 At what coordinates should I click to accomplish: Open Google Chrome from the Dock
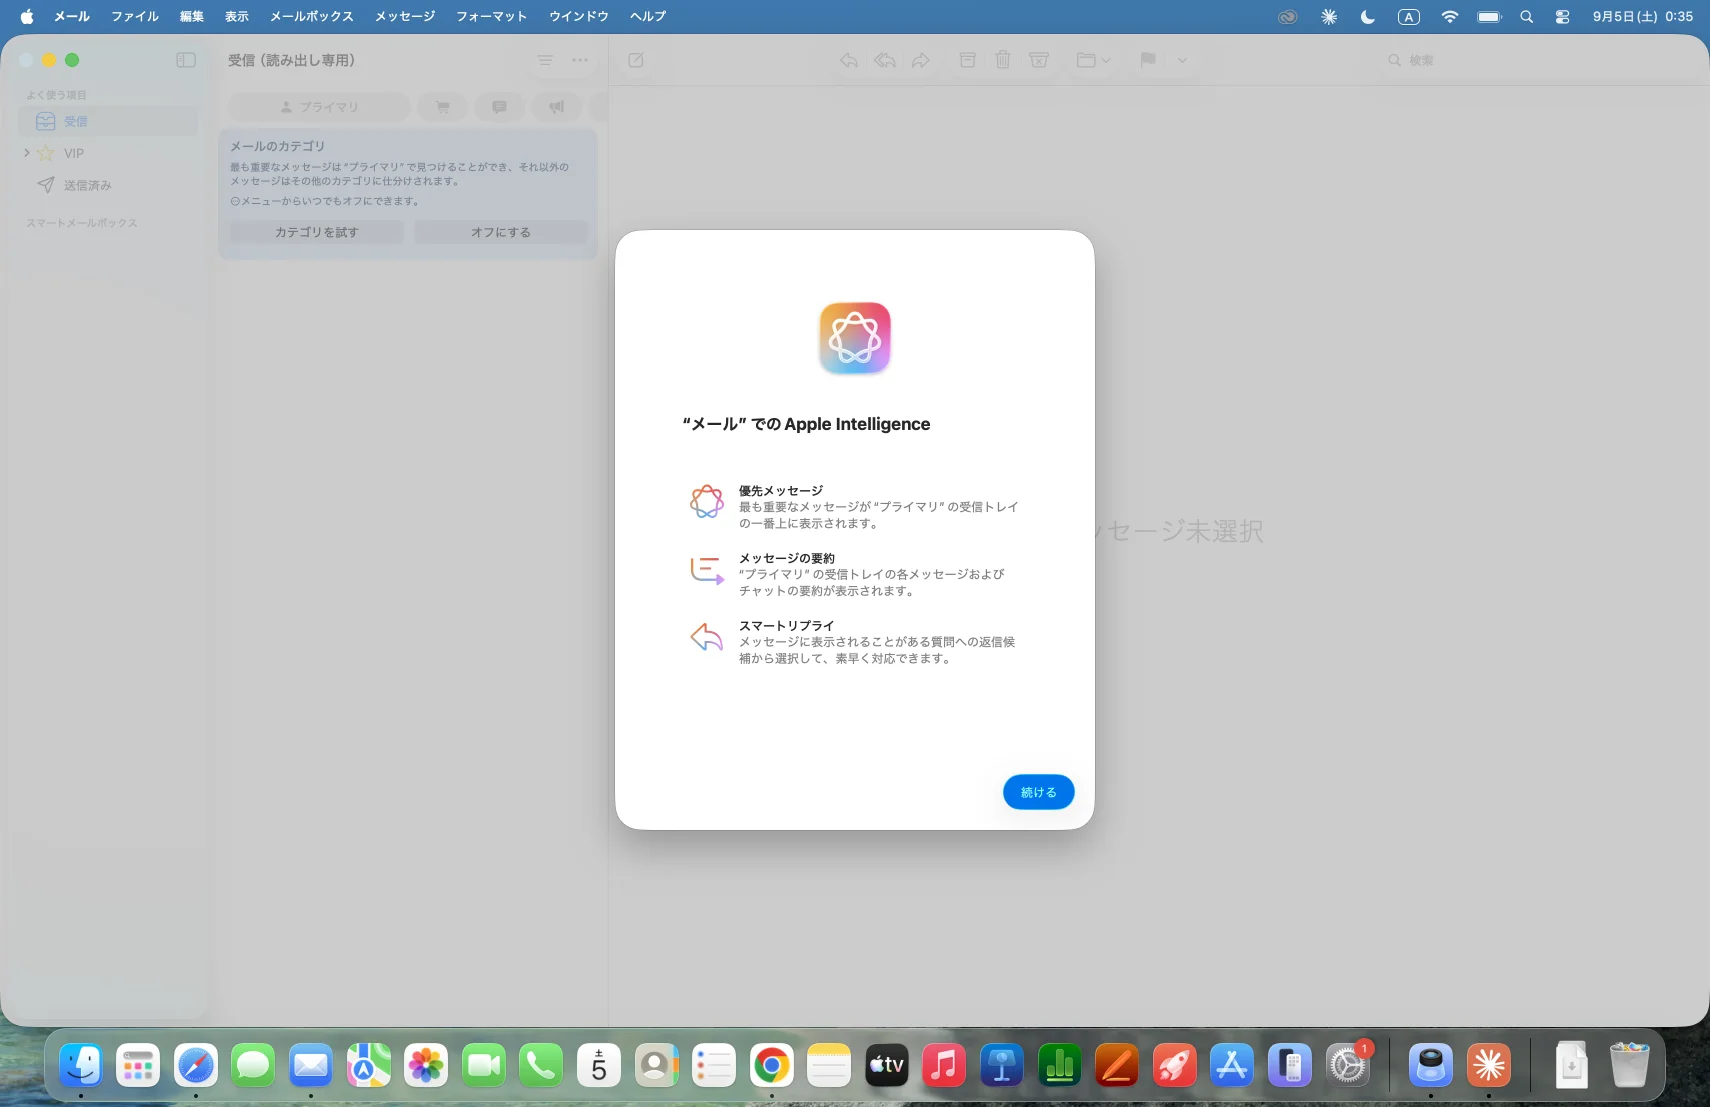click(x=772, y=1065)
